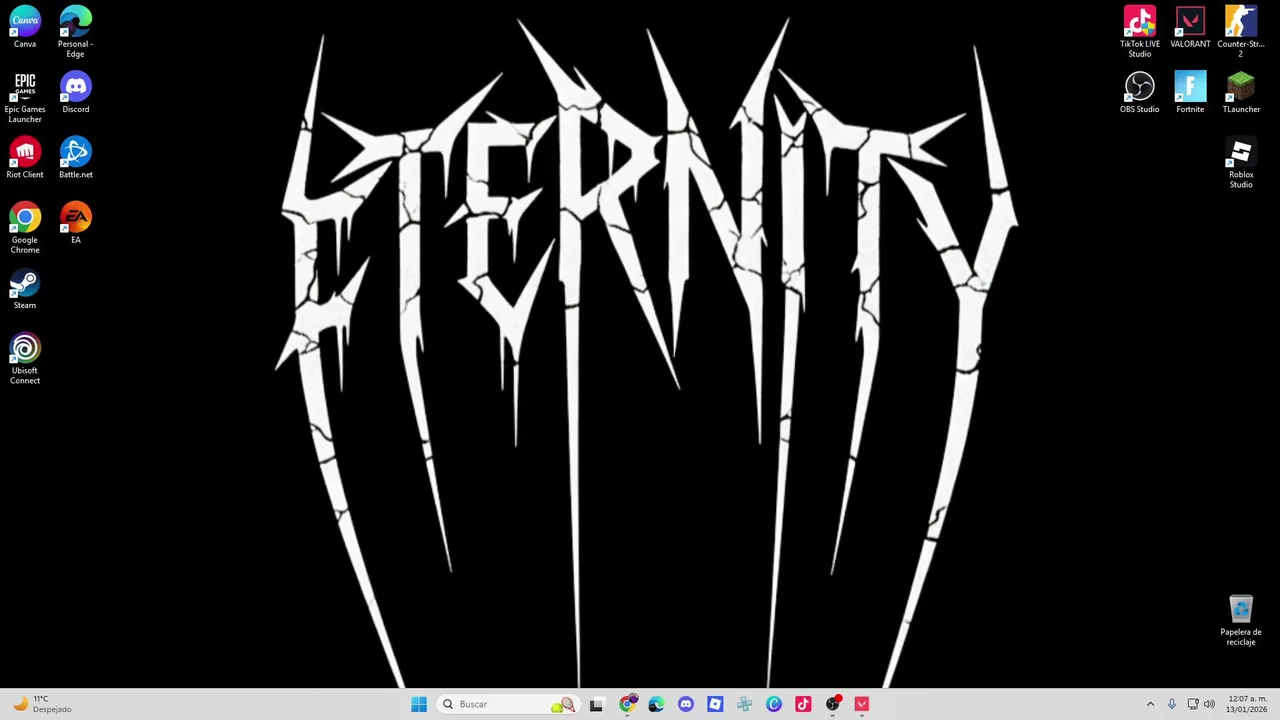Image resolution: width=1280 pixels, height=720 pixels.
Task: Open the Canva desktop shortcut
Action: pyautogui.click(x=25, y=28)
